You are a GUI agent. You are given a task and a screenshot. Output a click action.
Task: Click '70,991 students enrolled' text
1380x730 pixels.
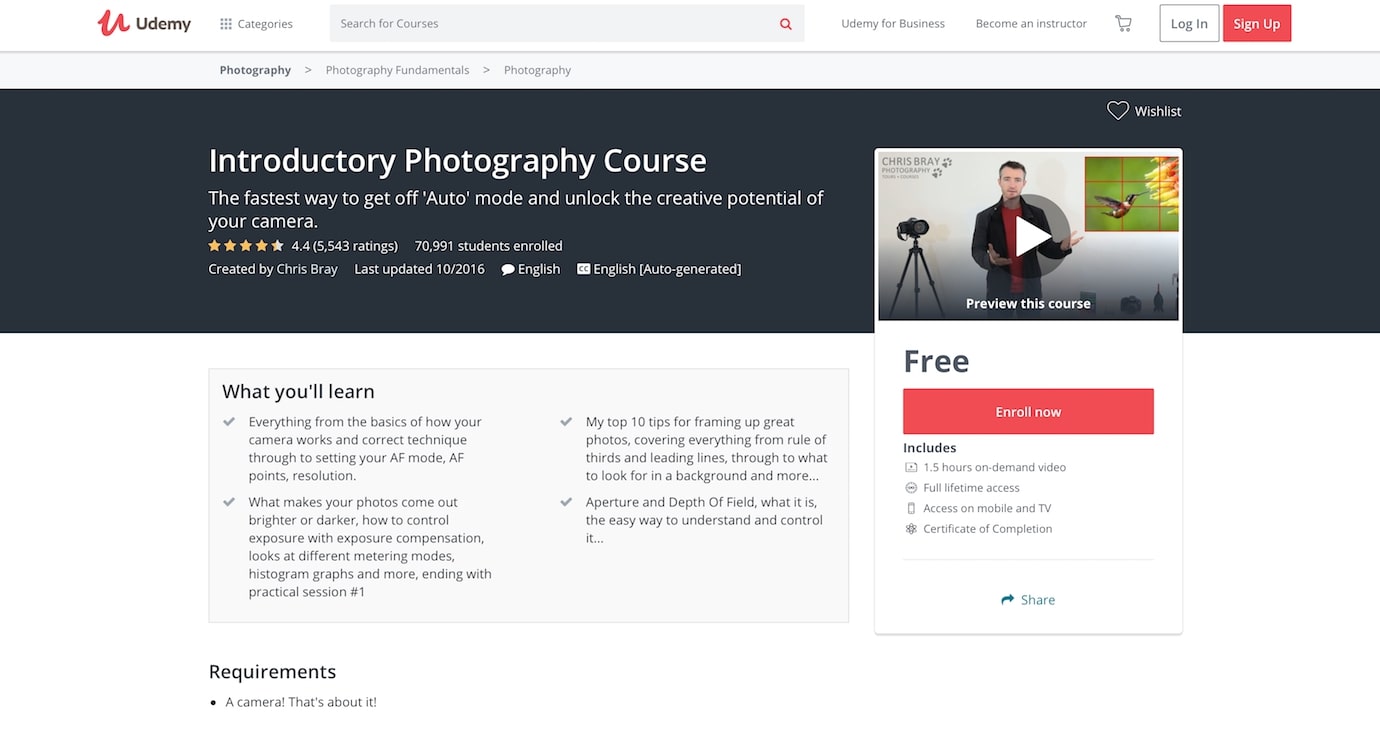(488, 246)
